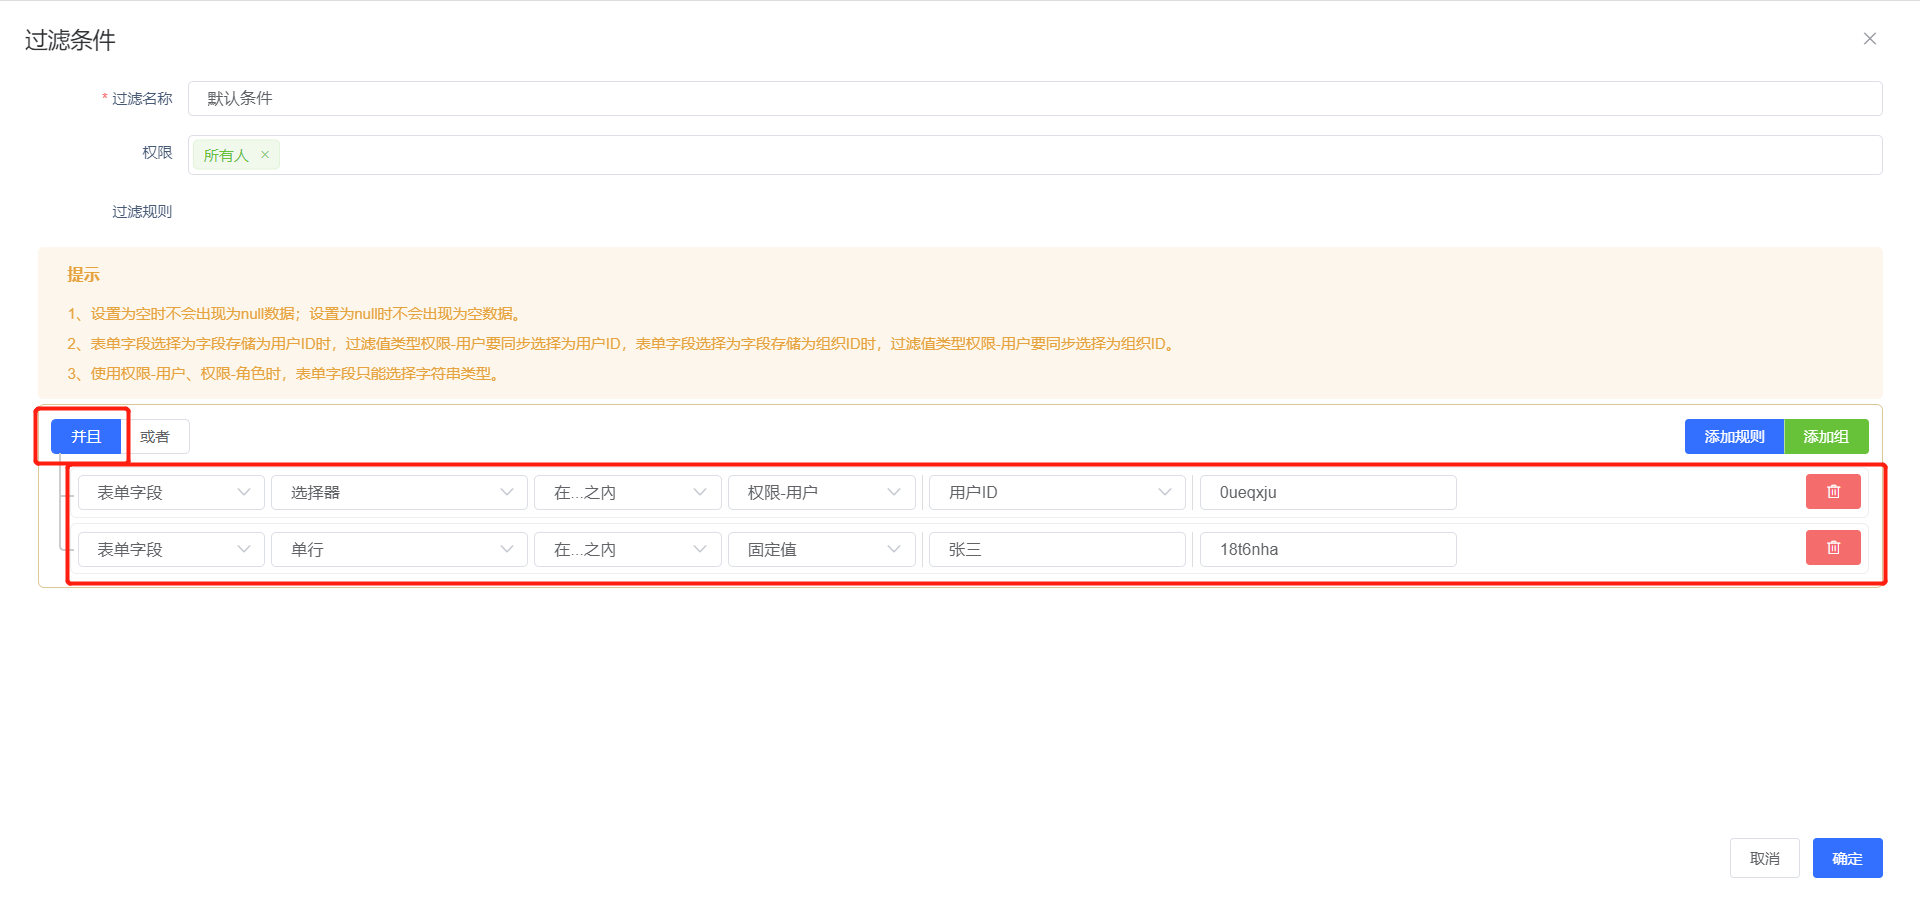Expand the 固定值 value type dropdown
Viewport: 1920px width, 902px height.
click(821, 550)
